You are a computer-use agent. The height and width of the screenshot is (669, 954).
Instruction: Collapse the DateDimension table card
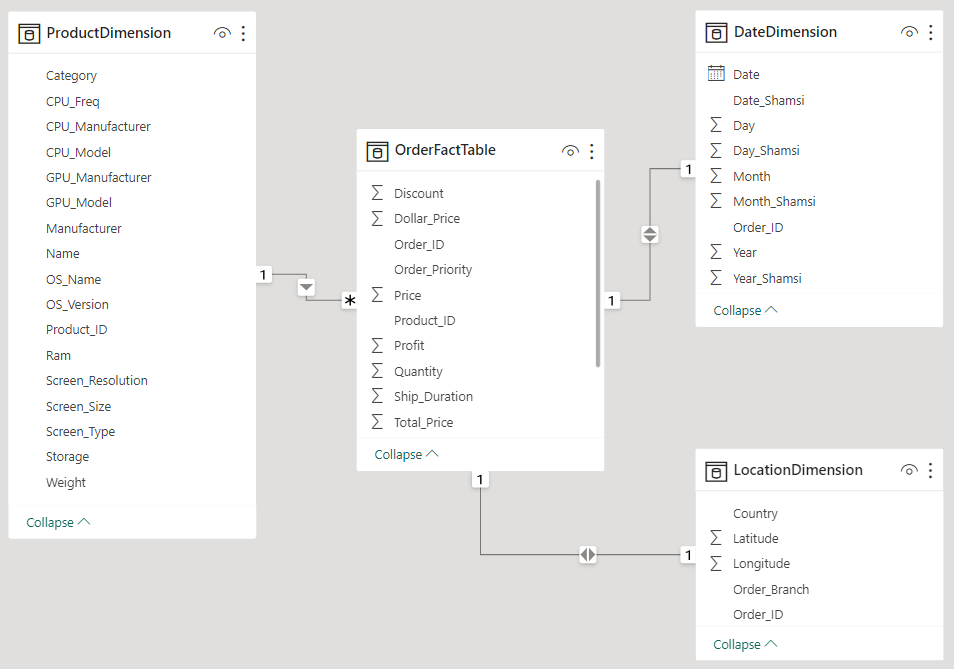pyautogui.click(x=745, y=310)
